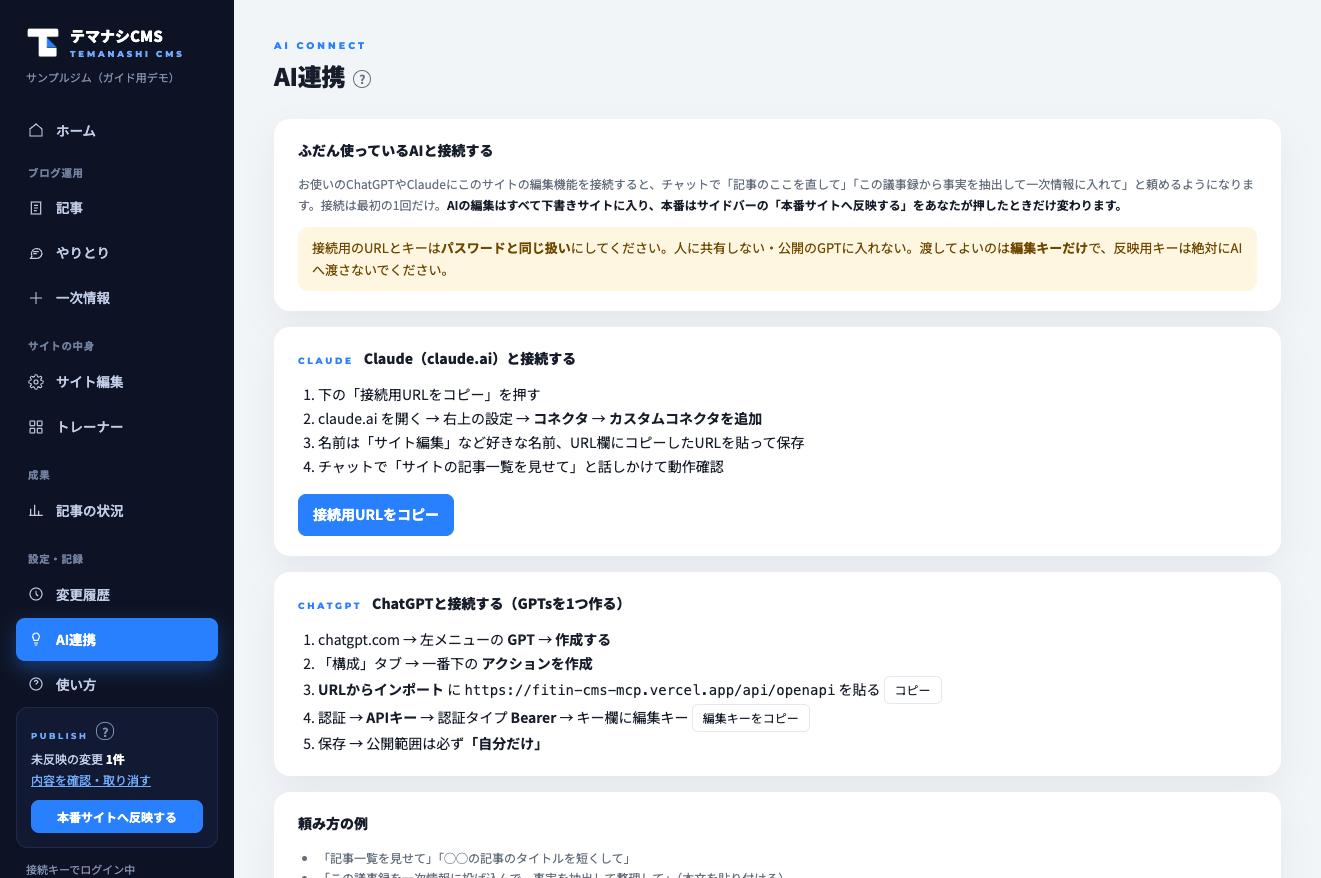This screenshot has height=878, width=1321.
Task: Click the openapi URL text
Action: point(649,690)
